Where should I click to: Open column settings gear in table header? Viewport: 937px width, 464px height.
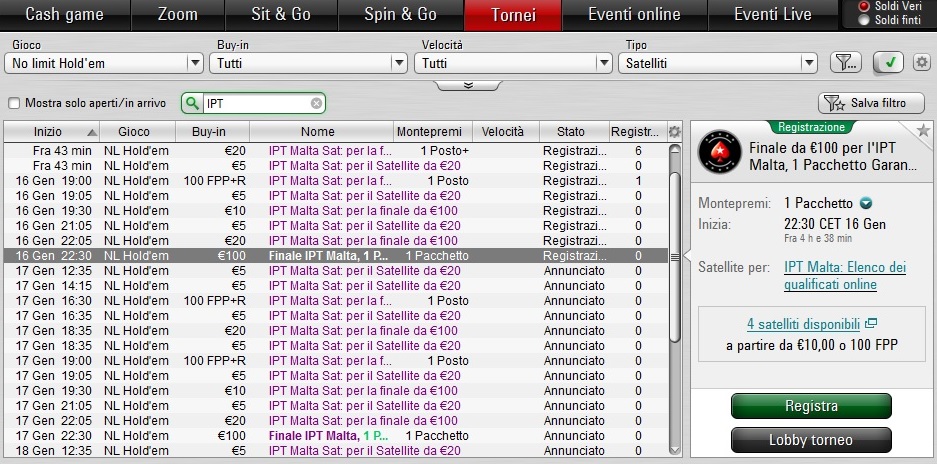675,132
